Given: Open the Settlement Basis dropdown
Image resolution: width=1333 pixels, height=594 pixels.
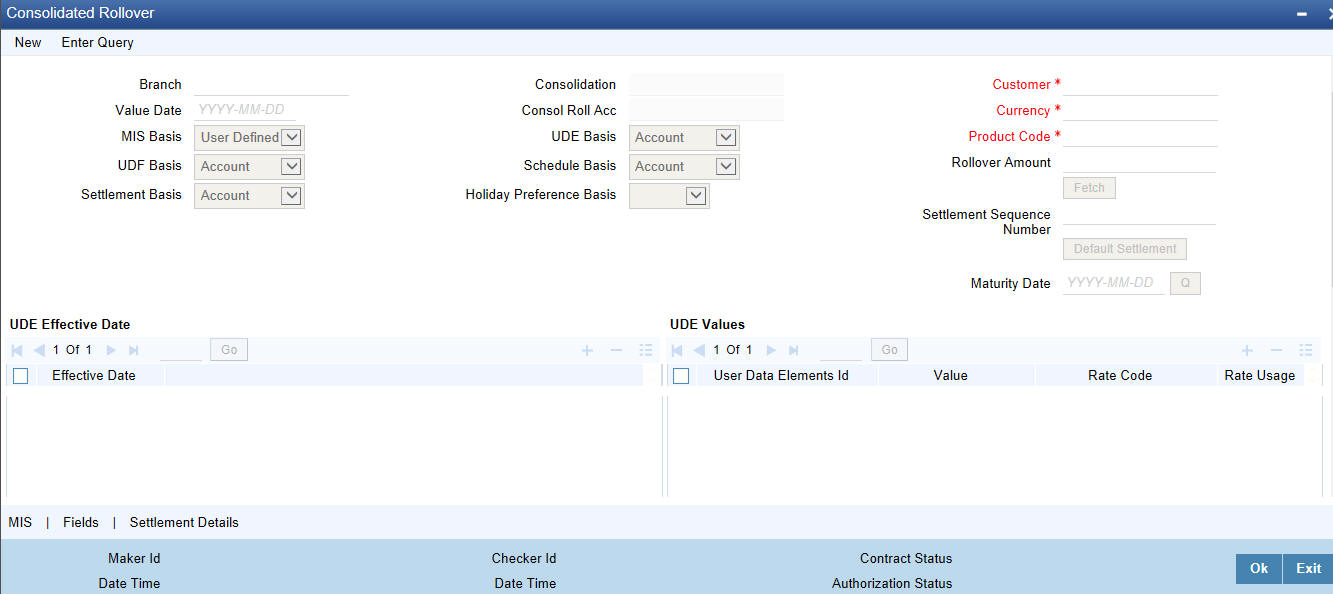Looking at the screenshot, I should [x=291, y=195].
